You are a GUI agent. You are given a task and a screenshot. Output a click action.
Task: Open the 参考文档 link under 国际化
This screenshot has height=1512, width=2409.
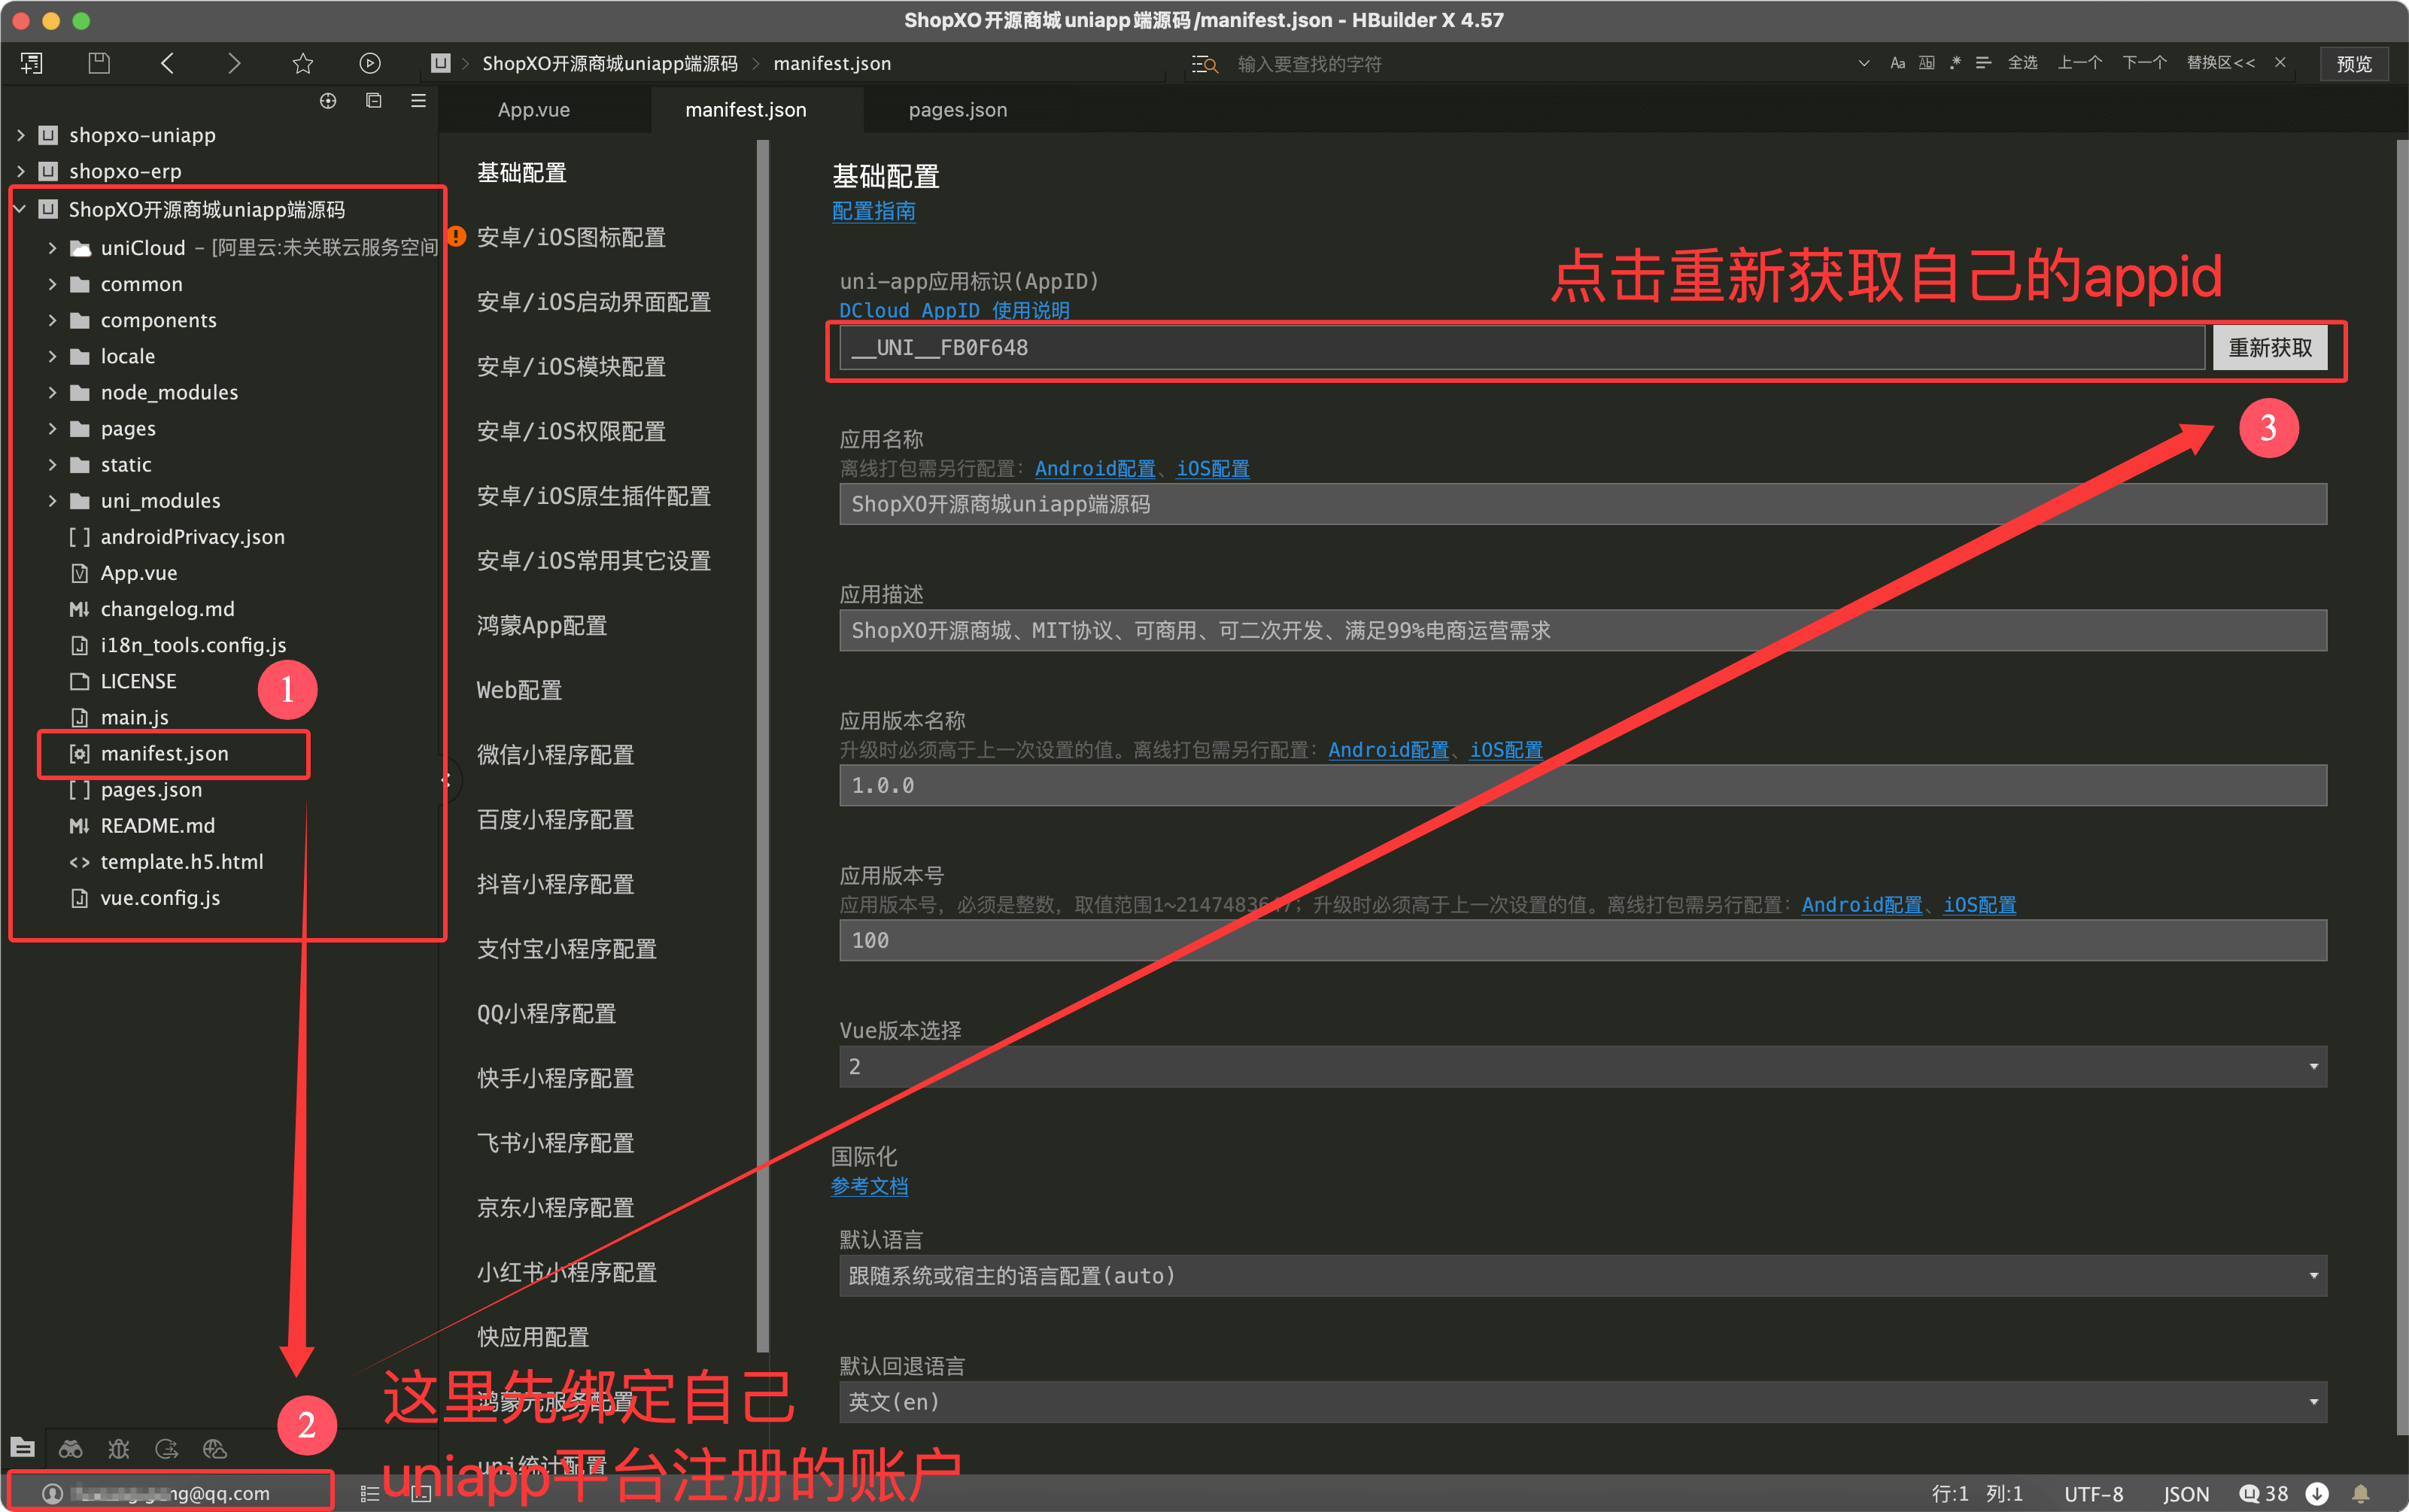pyautogui.click(x=869, y=1187)
